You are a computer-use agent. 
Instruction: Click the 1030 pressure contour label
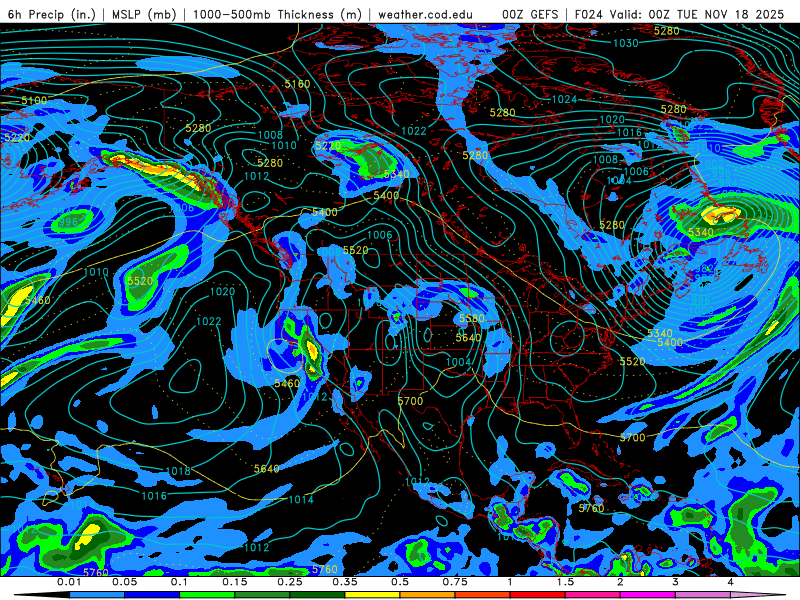click(626, 43)
